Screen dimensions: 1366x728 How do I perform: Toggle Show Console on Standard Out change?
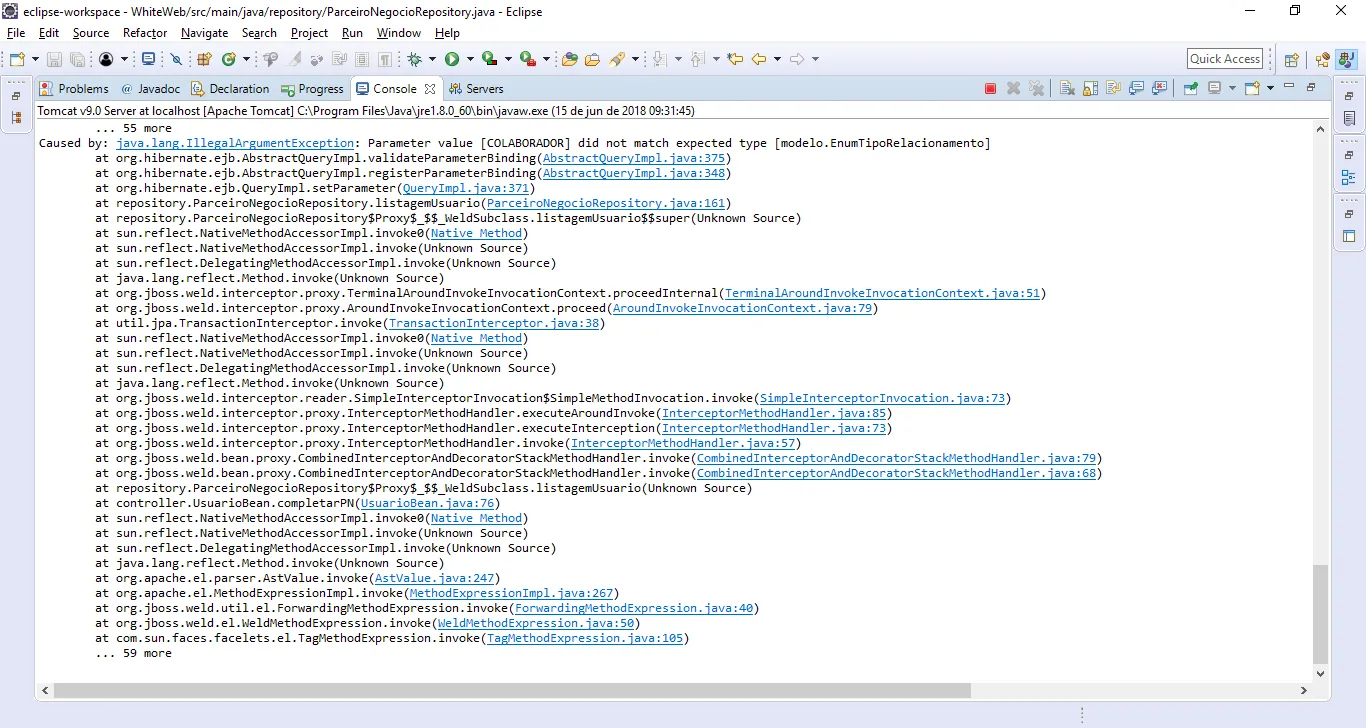[x=1136, y=88]
